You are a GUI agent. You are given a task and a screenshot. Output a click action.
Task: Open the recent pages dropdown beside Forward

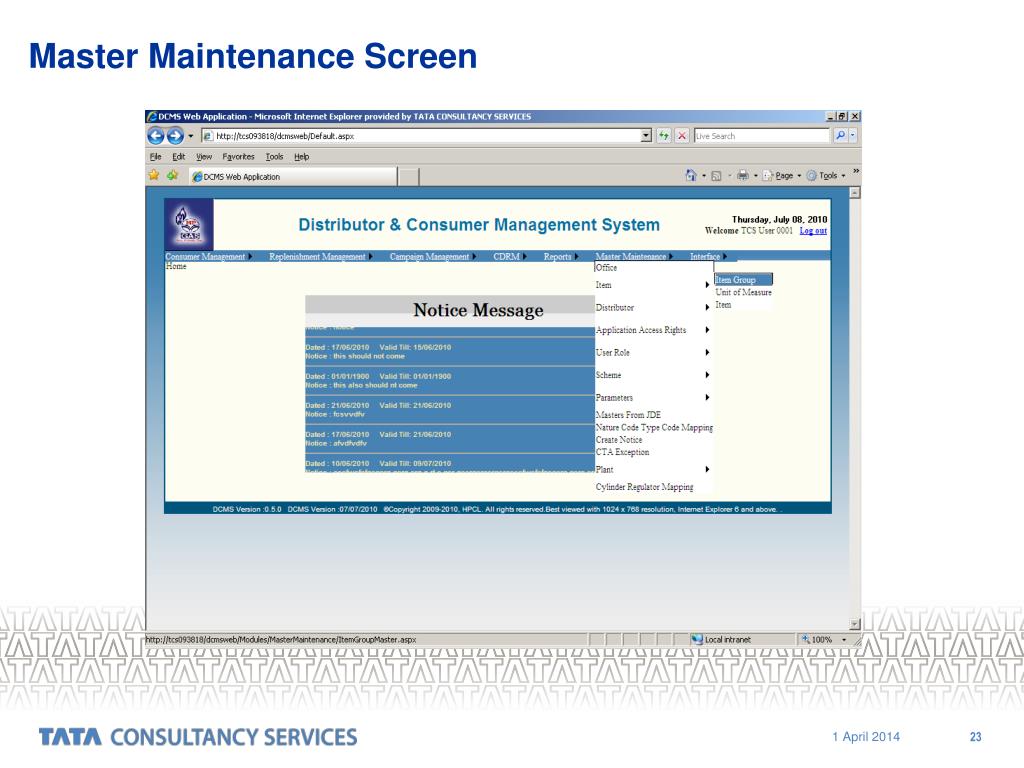tap(191, 136)
